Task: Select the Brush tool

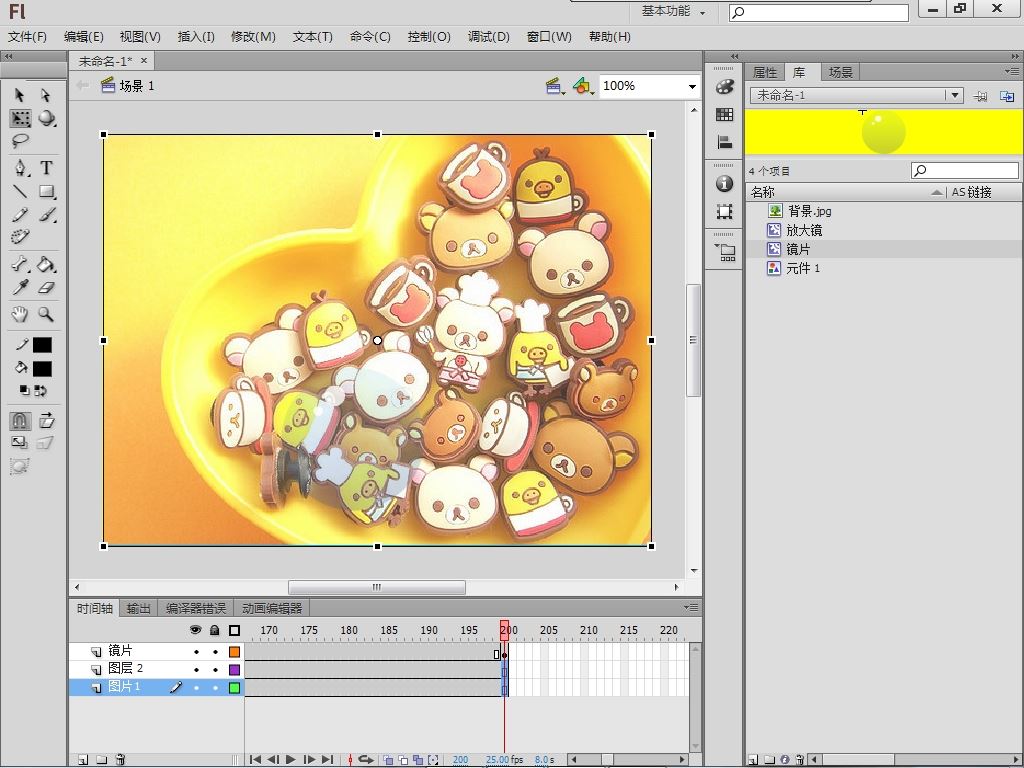Action: point(46,214)
